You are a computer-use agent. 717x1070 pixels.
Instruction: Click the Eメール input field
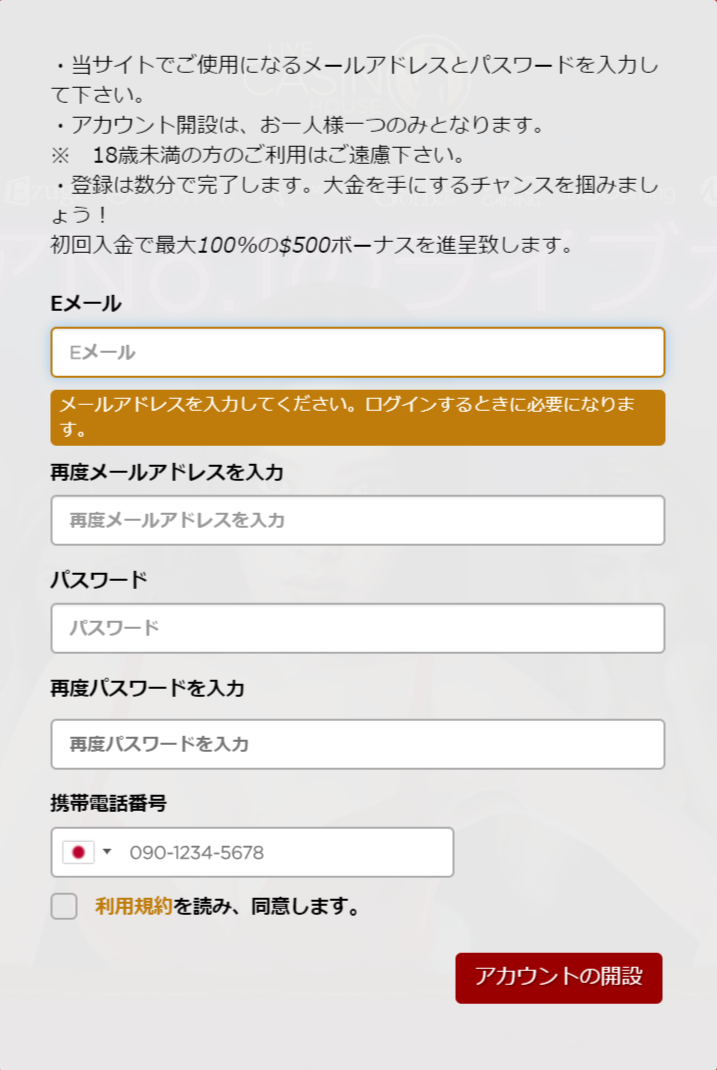coord(358,352)
